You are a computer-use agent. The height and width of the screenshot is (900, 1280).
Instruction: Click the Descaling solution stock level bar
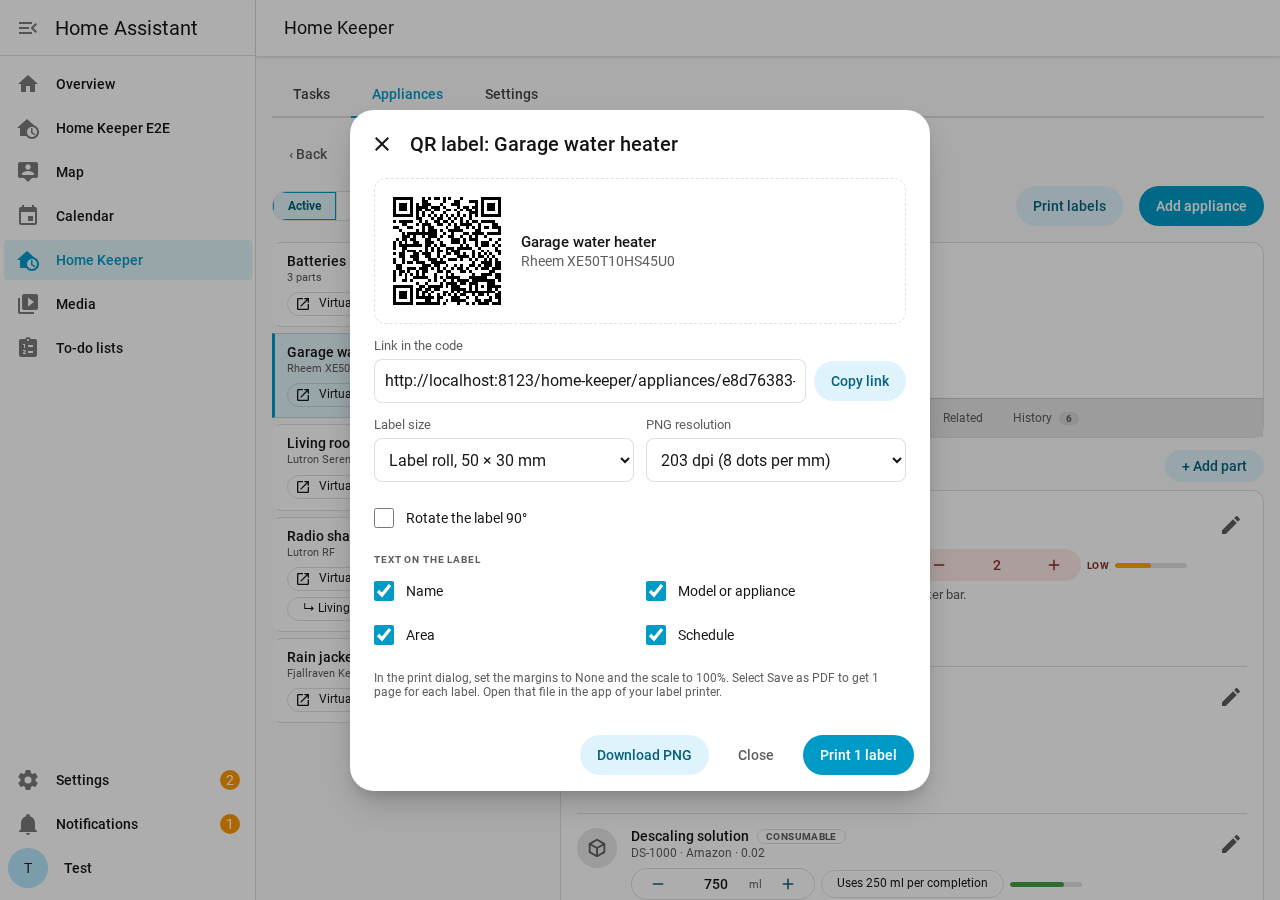(x=1046, y=884)
